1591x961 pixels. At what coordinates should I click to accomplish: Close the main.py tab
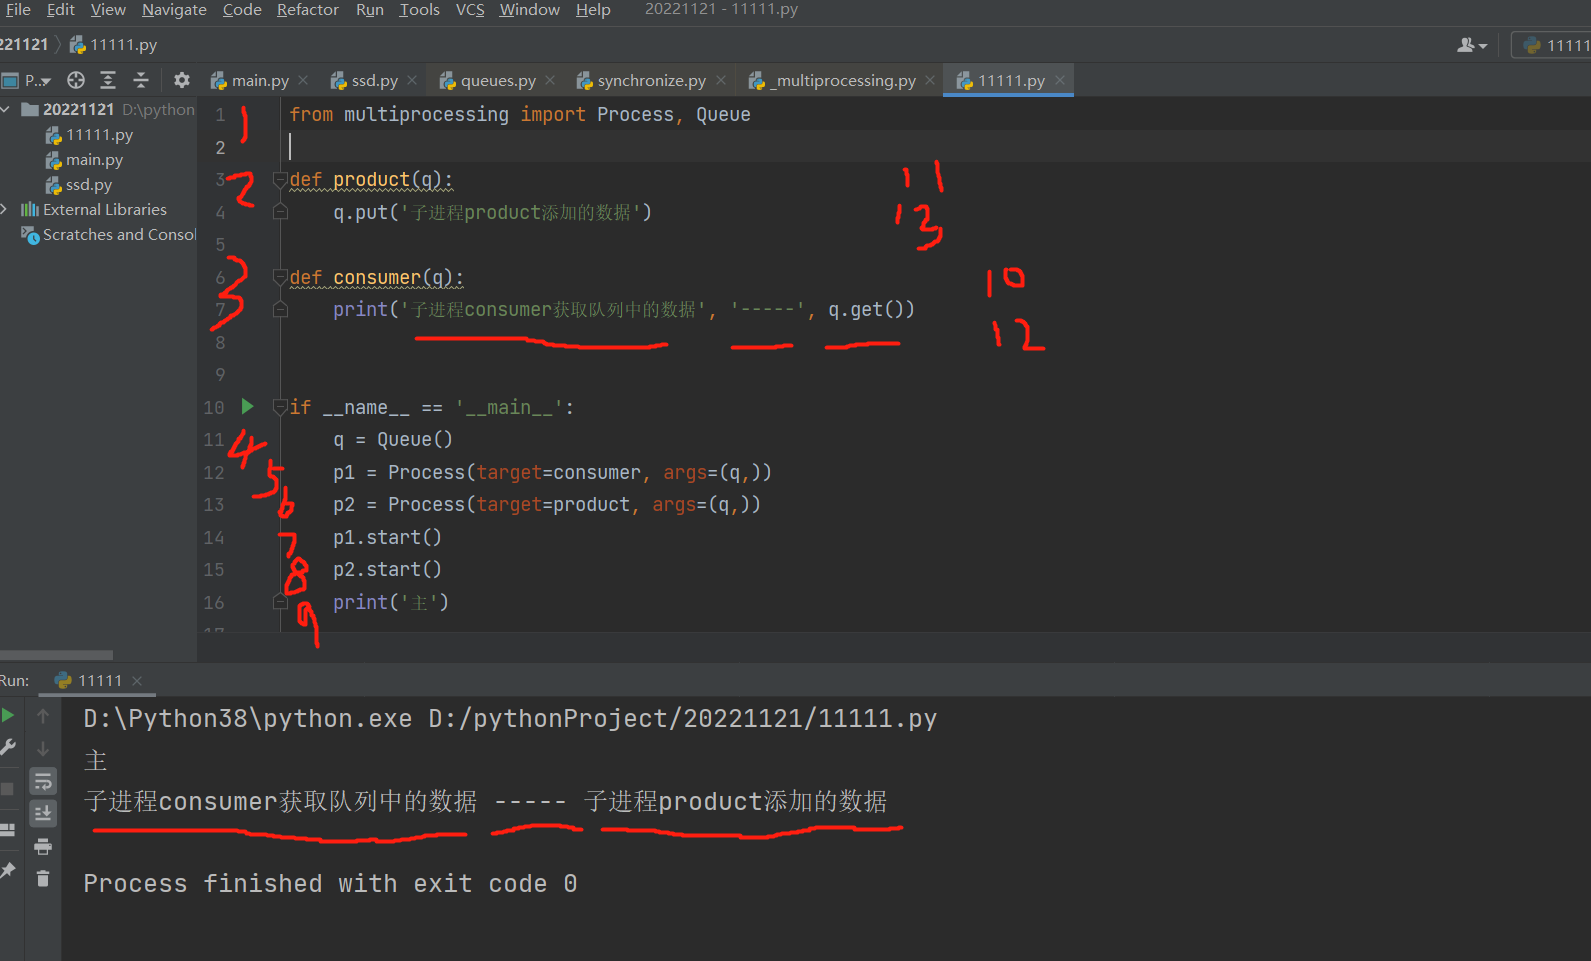[x=303, y=80]
